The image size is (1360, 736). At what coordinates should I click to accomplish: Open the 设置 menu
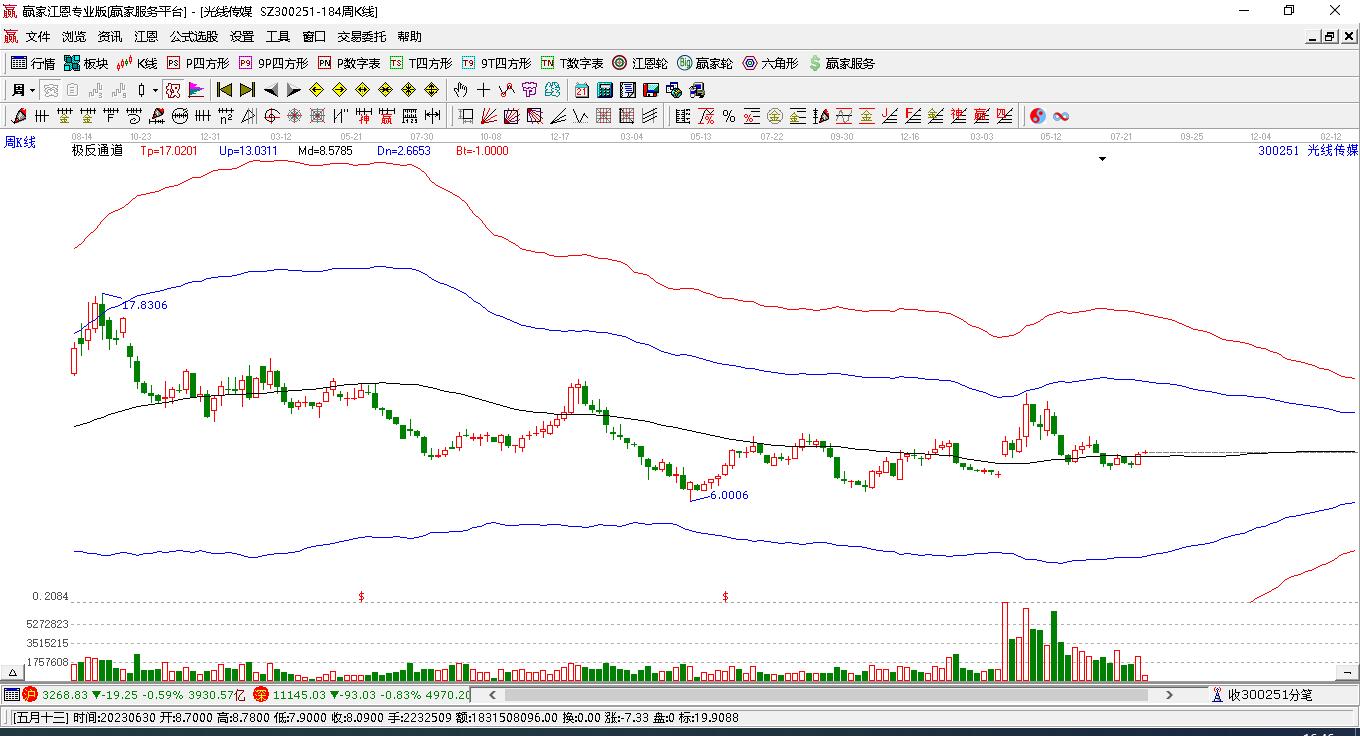click(x=242, y=37)
